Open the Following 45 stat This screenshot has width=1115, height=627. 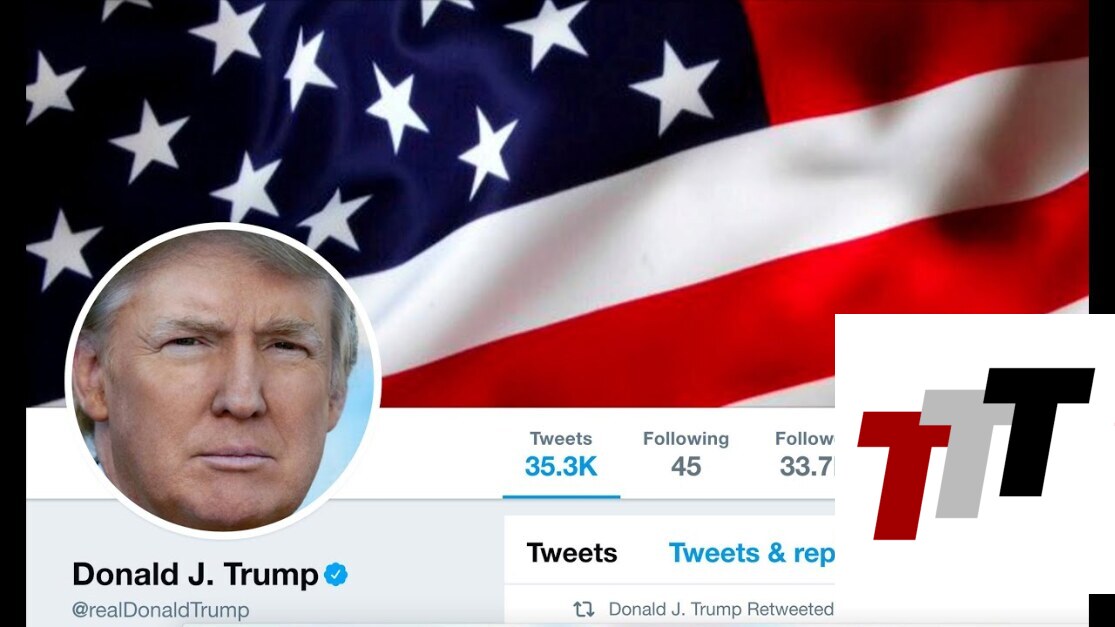(x=686, y=454)
